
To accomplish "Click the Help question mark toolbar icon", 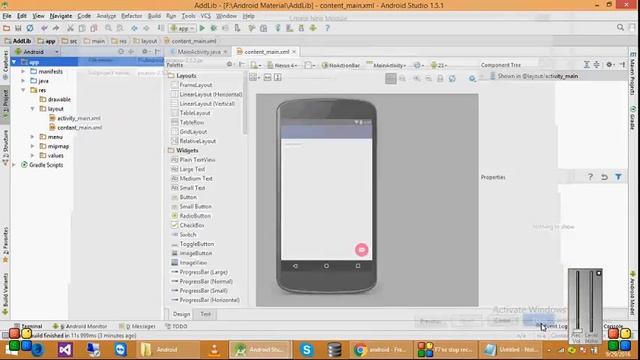I will (327, 28).
